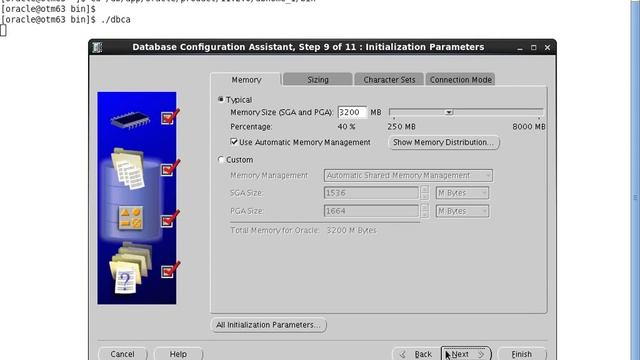Viewport: 640px width, 360px height.
Task: Choose the Typical memory radio button
Action: click(221, 99)
